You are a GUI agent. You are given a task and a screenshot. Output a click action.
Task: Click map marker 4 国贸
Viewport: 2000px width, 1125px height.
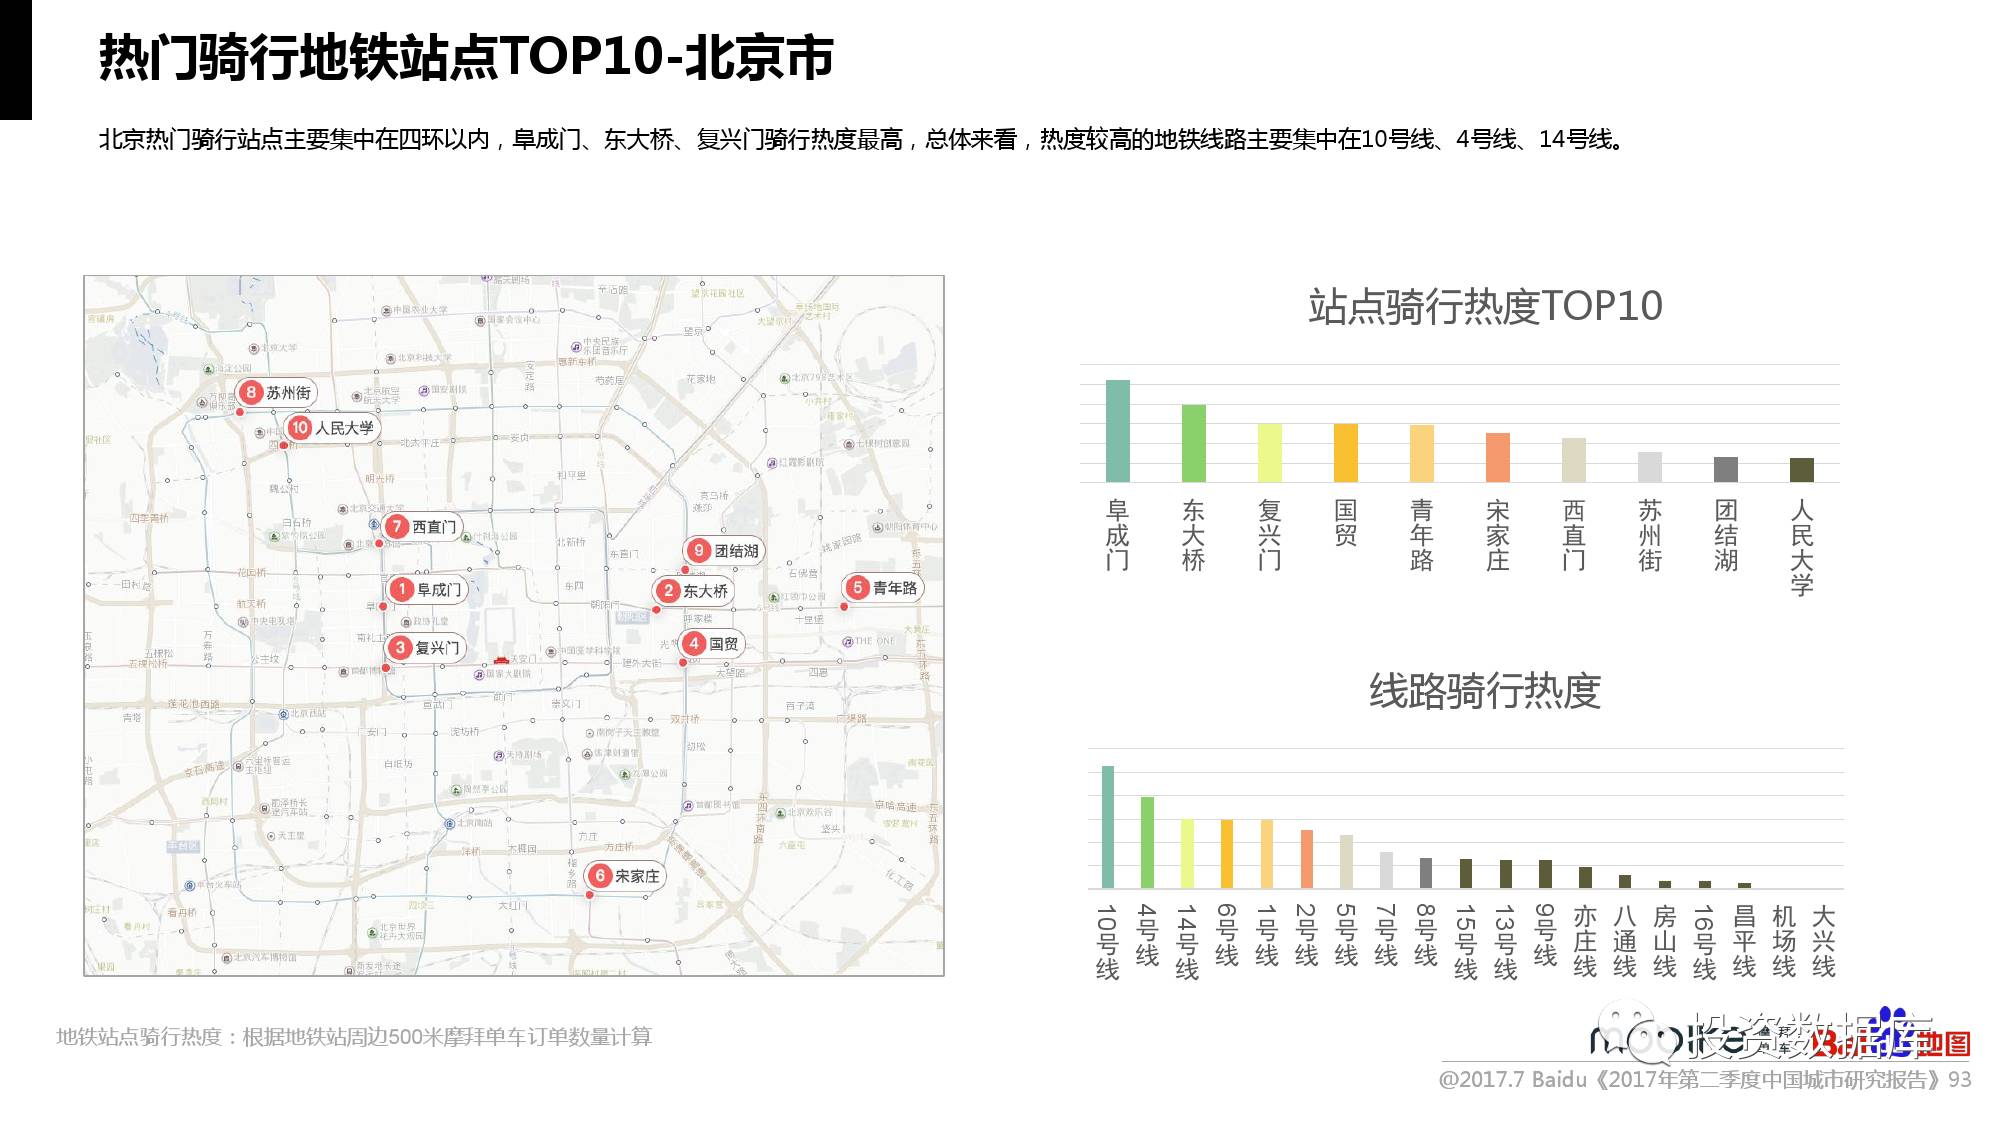711,644
